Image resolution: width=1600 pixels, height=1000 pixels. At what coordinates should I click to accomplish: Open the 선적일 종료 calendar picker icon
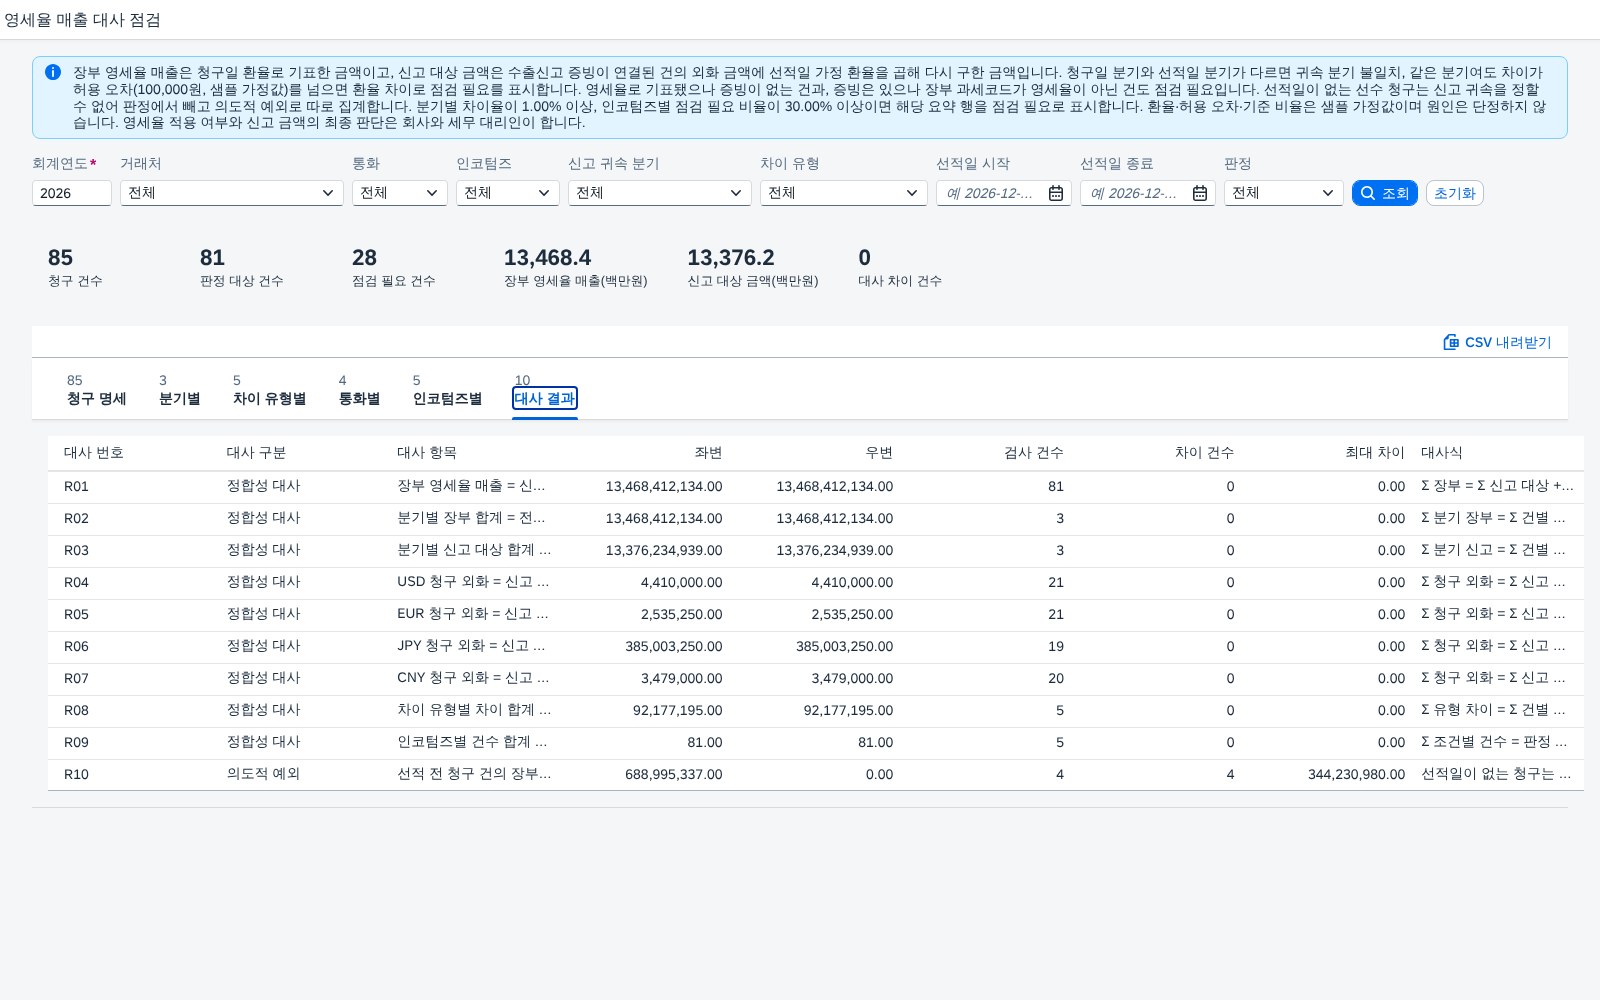(x=1200, y=193)
